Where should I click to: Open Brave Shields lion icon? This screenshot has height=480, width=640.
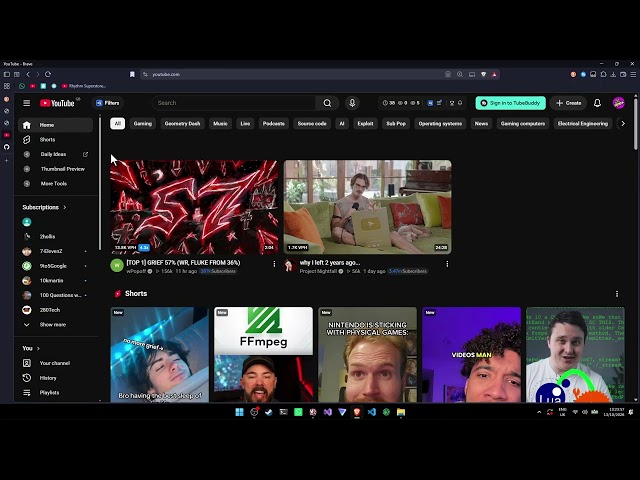(483, 74)
